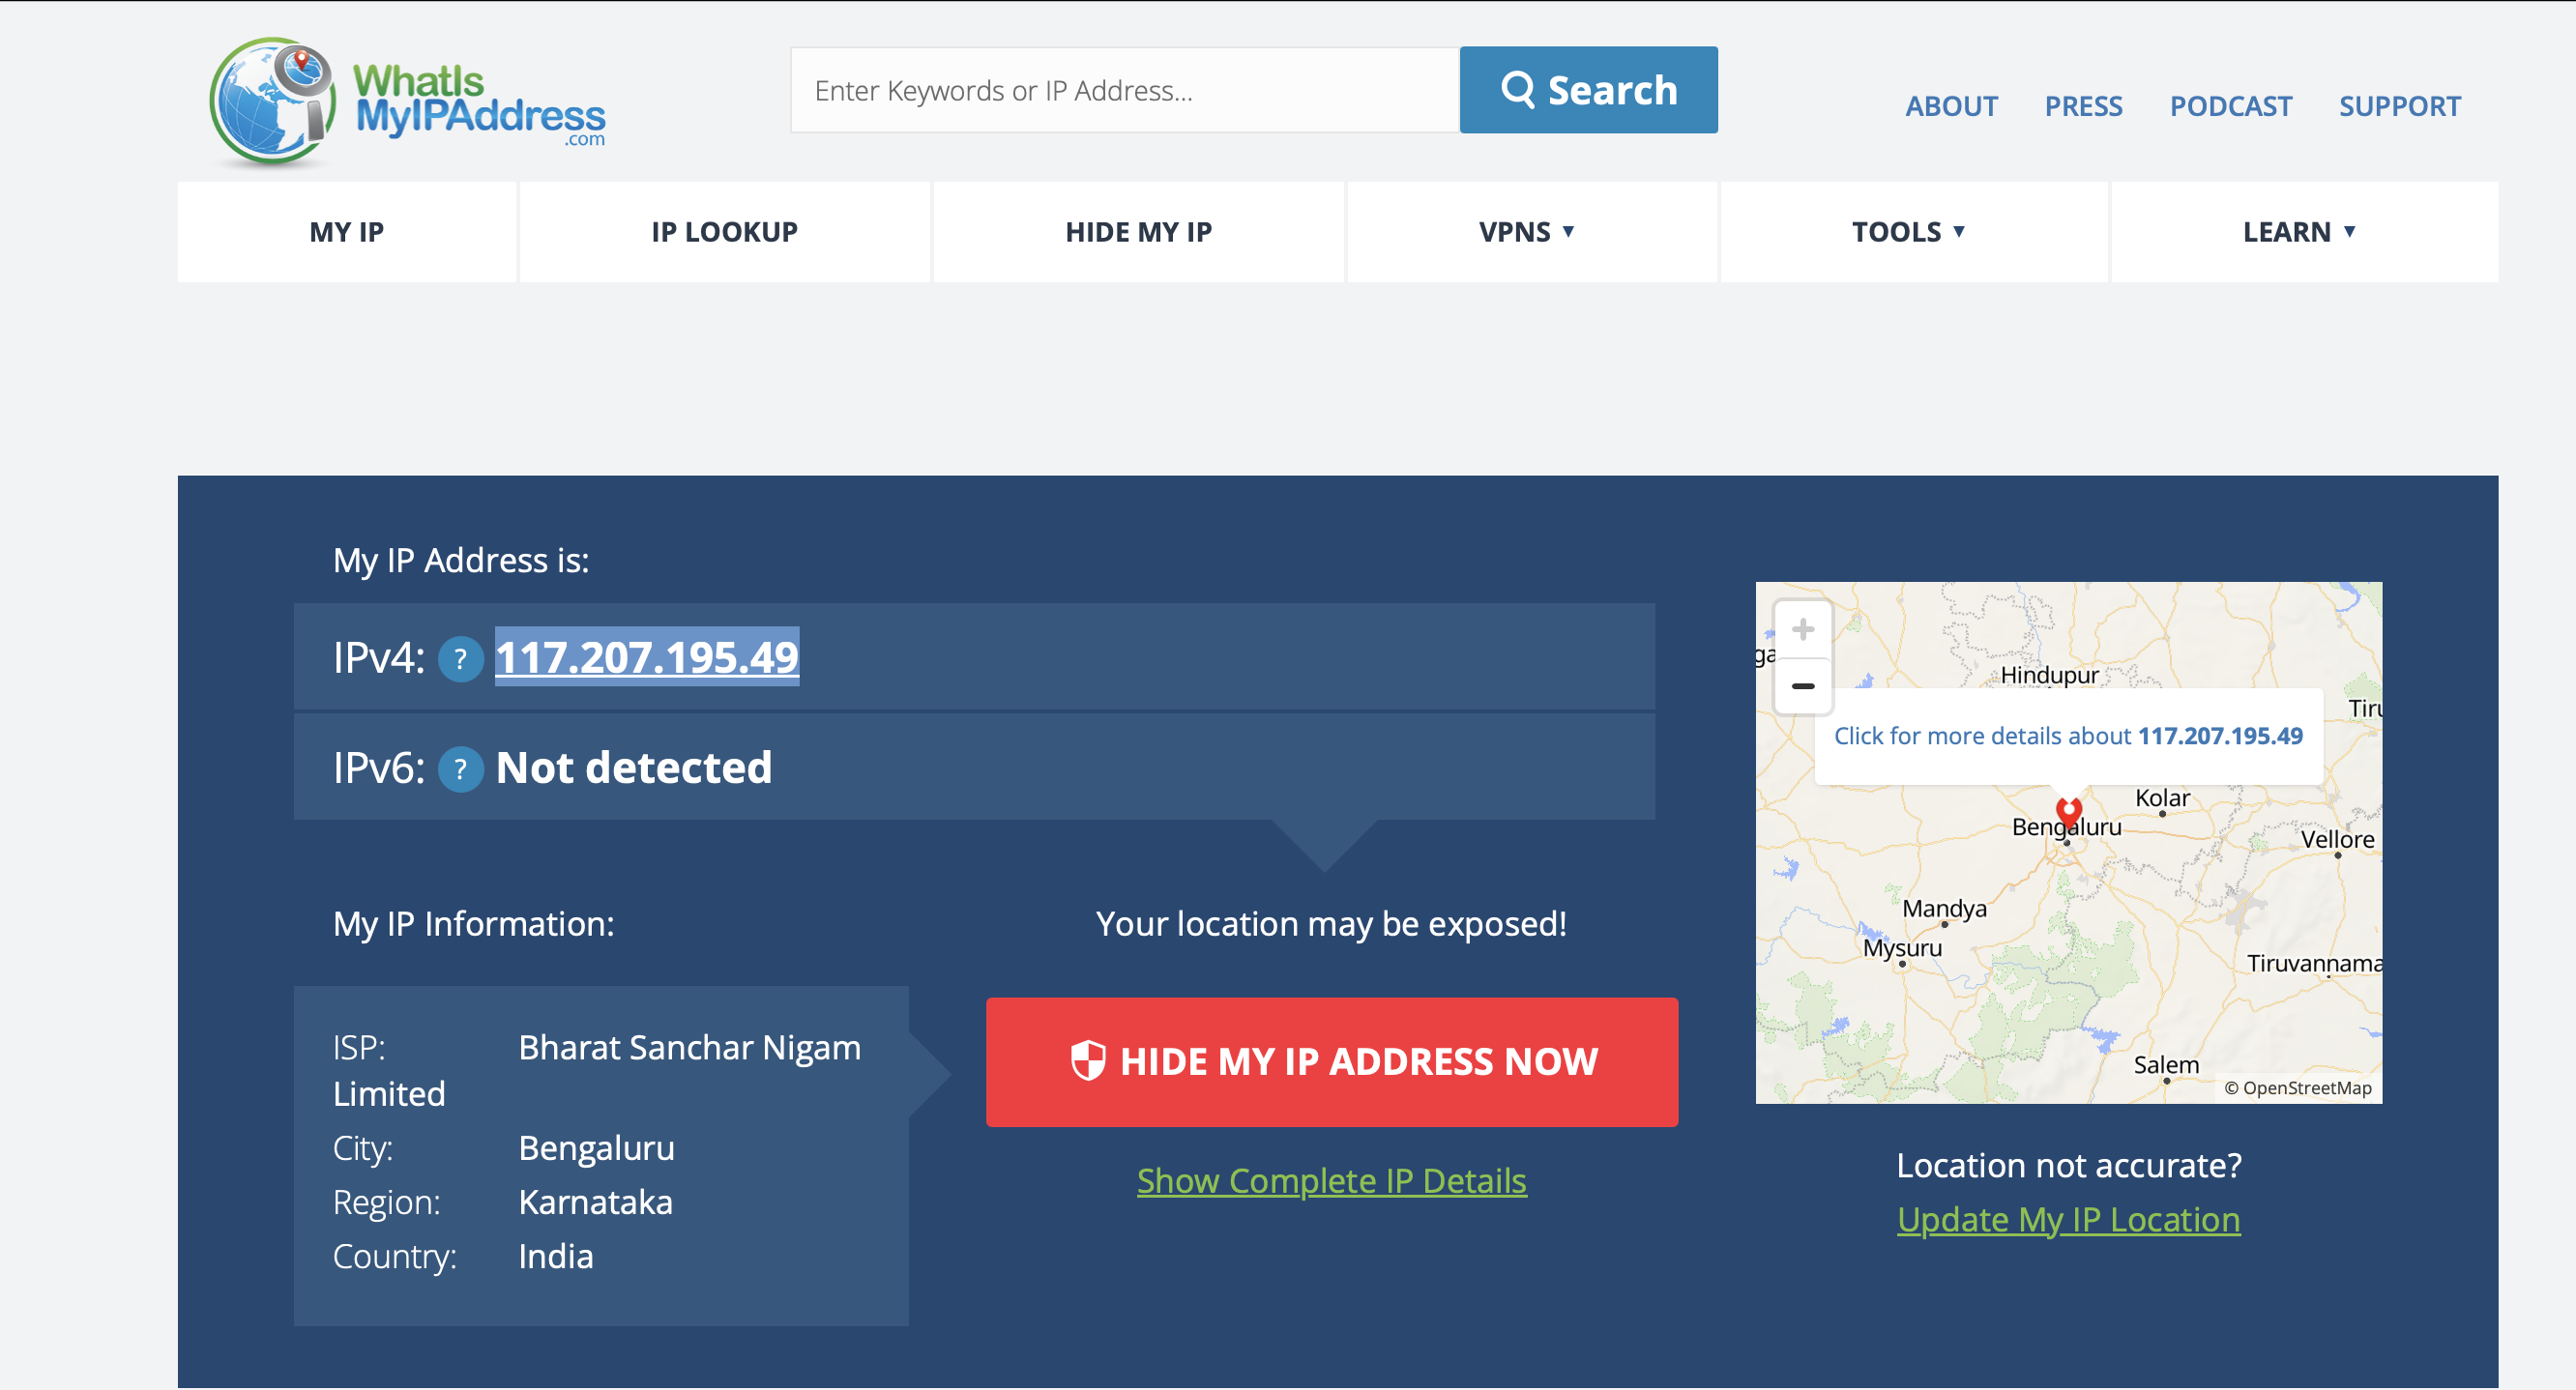Click the Bharat Sanchar Nigam ISP text
Screen dimensions: 2576x1390
coord(689,1047)
